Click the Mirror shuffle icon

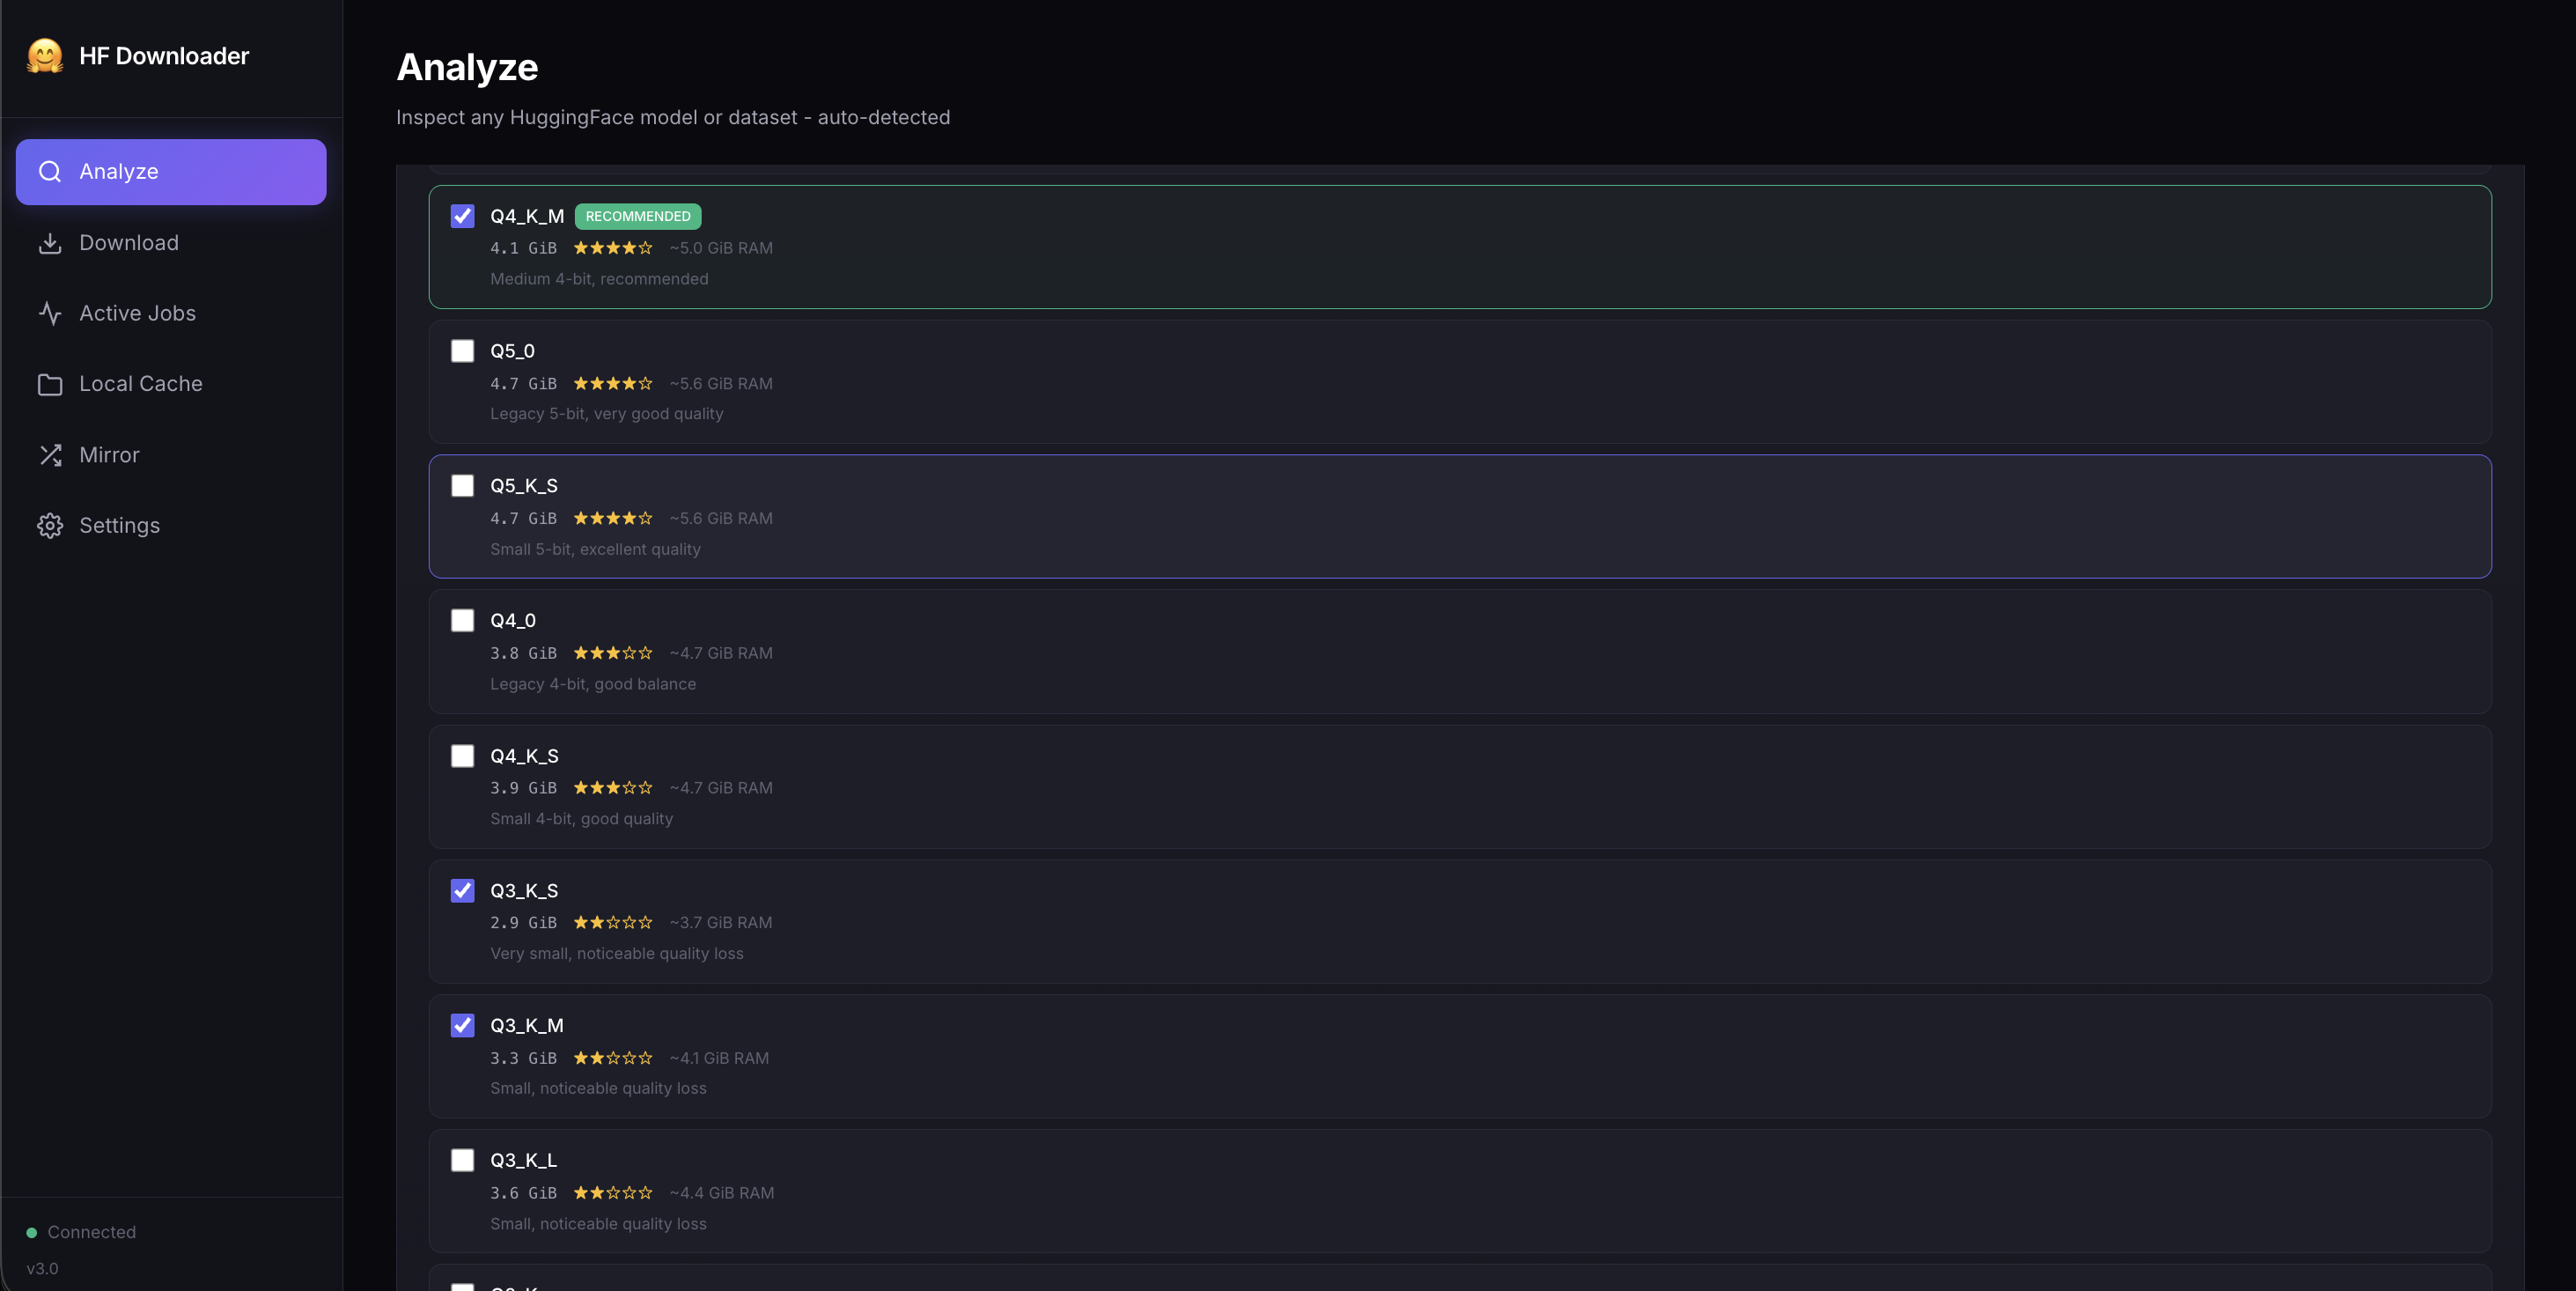[50, 455]
